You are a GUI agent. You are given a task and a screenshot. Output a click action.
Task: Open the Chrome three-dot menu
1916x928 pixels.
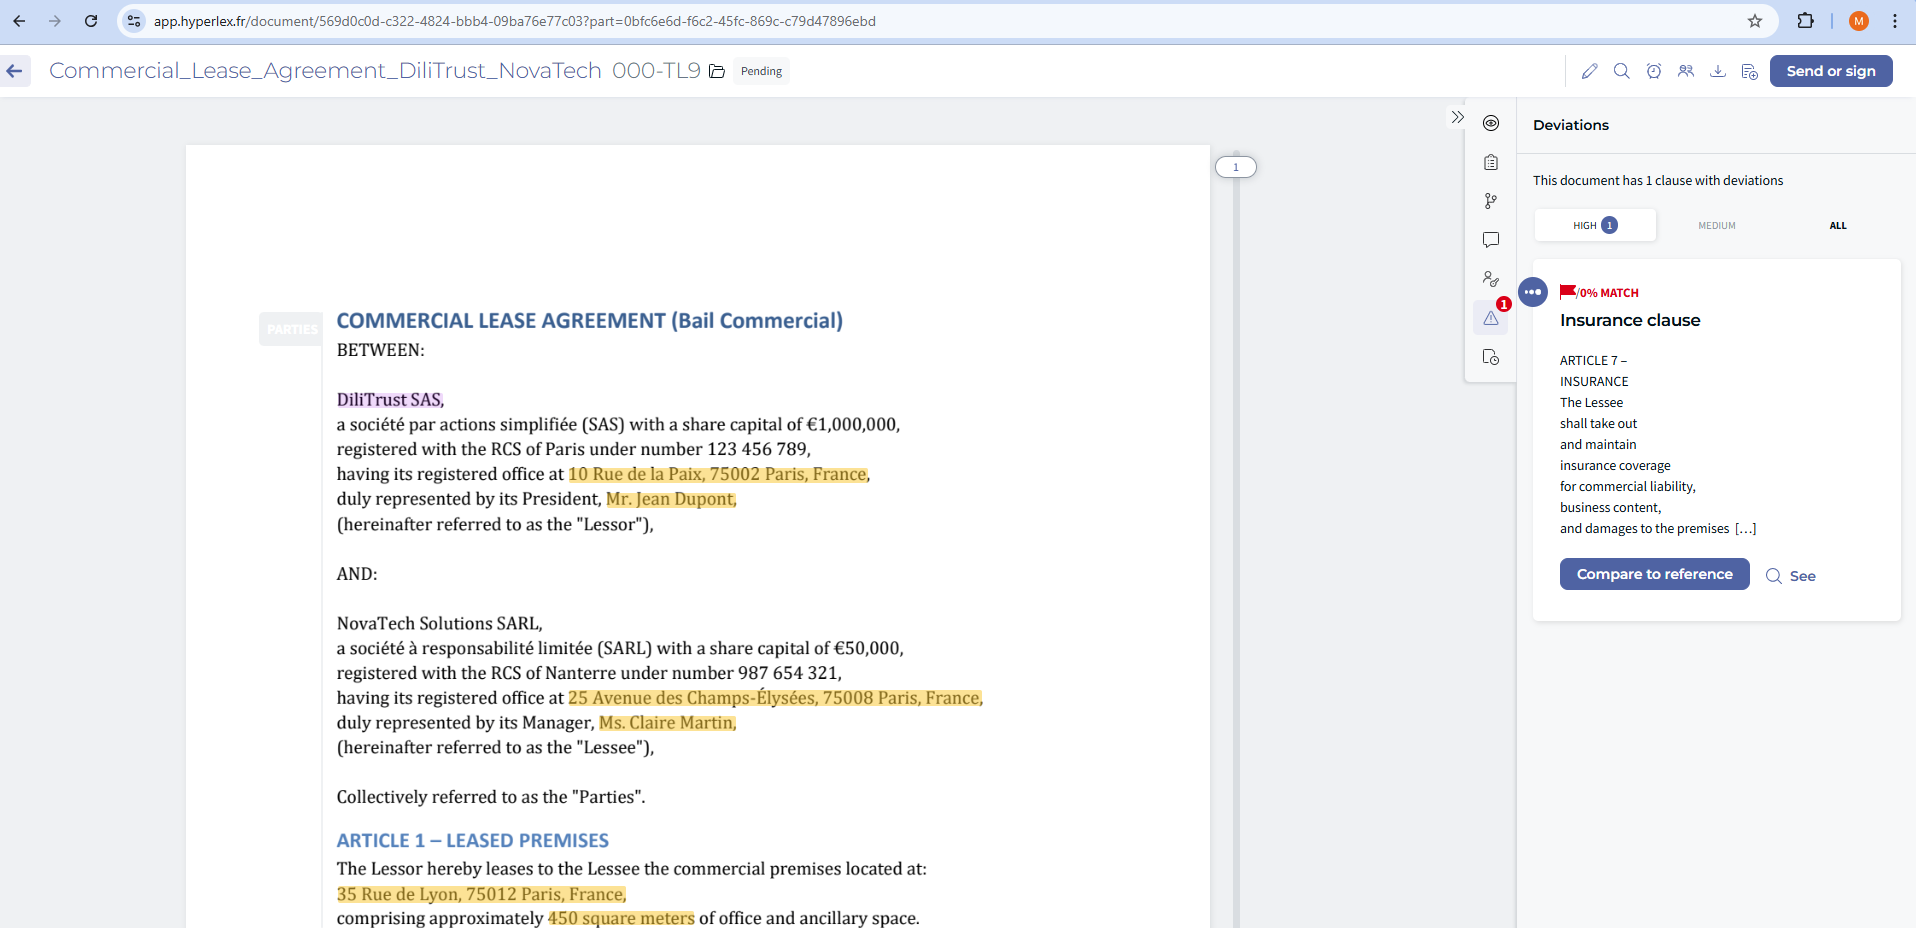click(x=1895, y=21)
